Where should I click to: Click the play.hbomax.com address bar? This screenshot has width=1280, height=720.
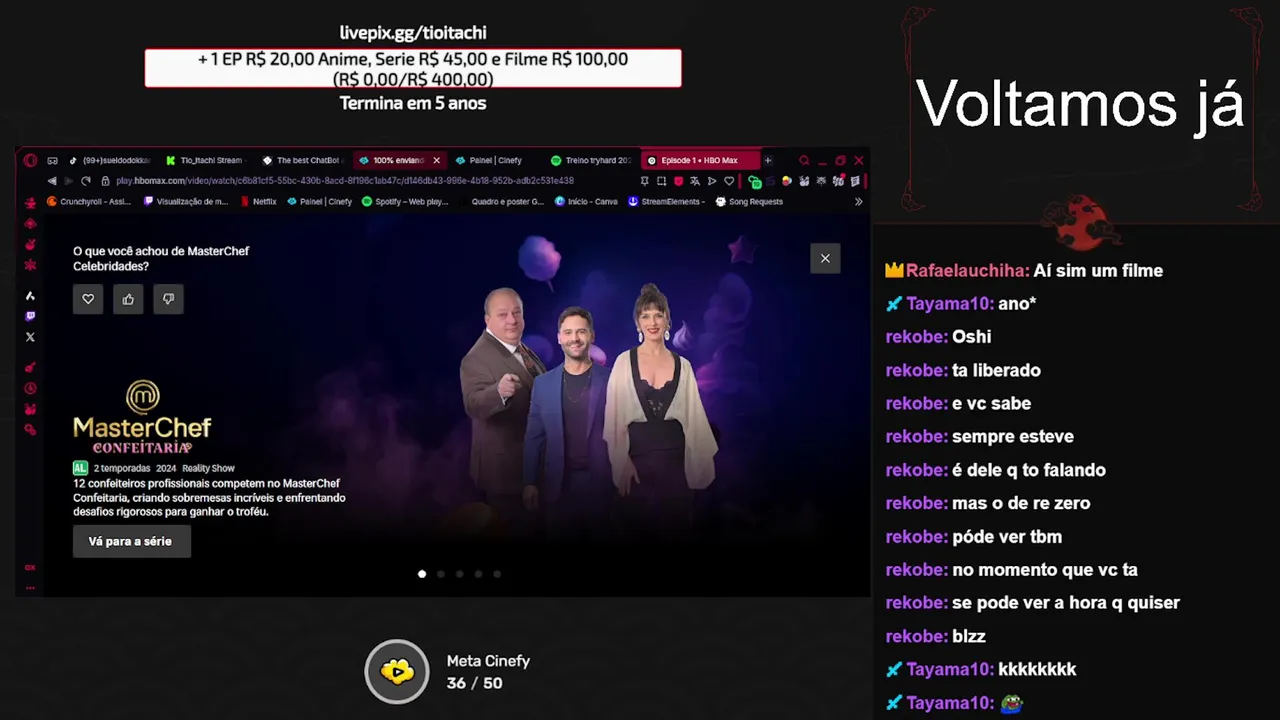coord(345,181)
